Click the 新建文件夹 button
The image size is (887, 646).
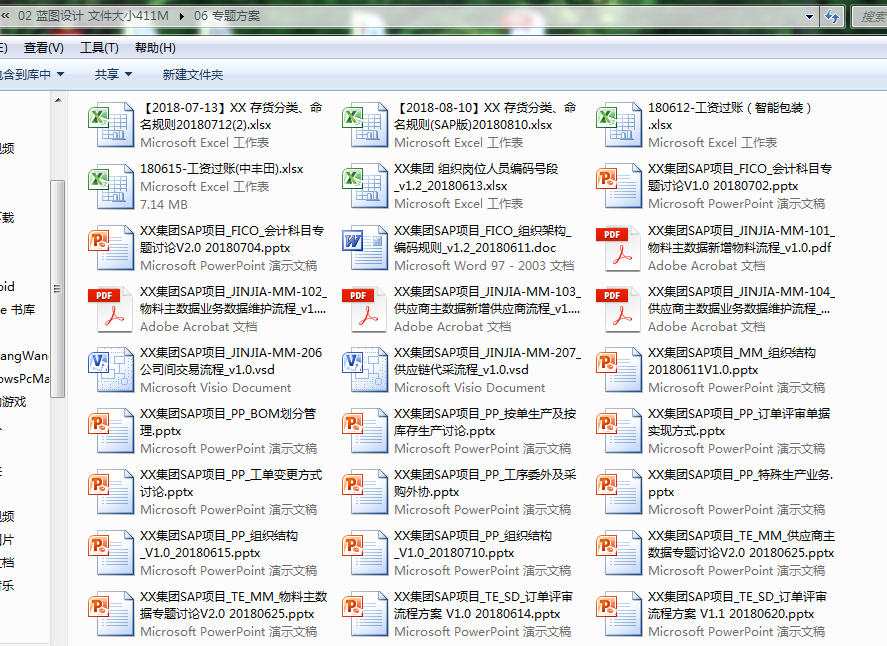pyautogui.click(x=192, y=75)
